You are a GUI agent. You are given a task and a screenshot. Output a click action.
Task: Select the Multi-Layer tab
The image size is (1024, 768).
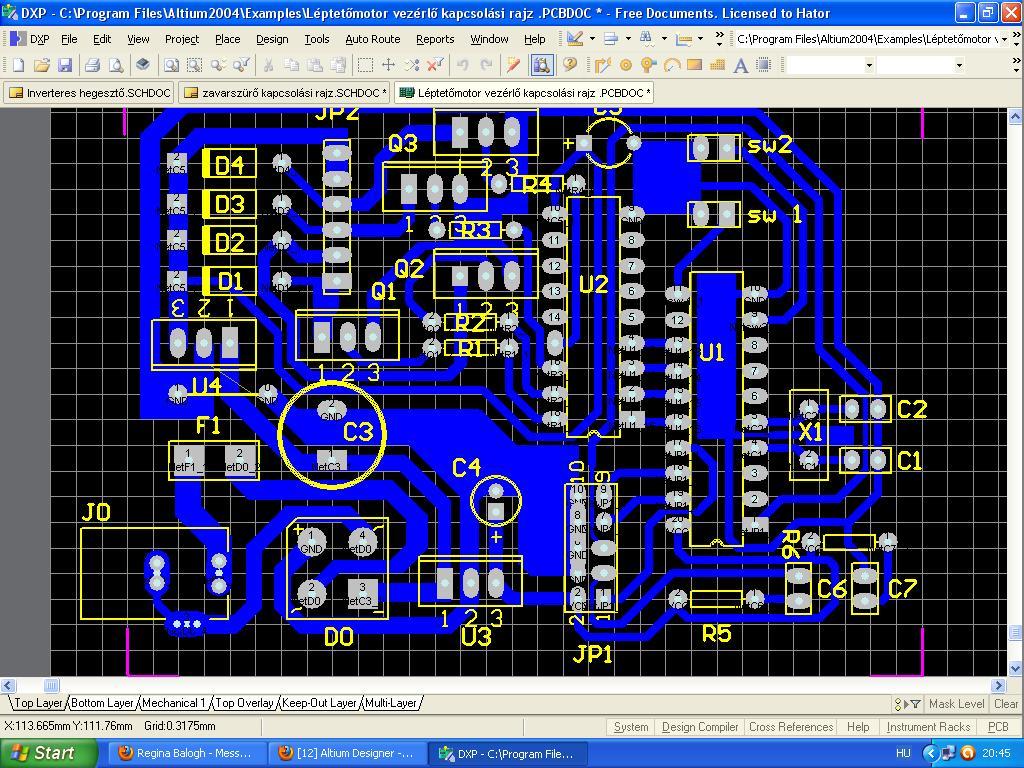(391, 703)
